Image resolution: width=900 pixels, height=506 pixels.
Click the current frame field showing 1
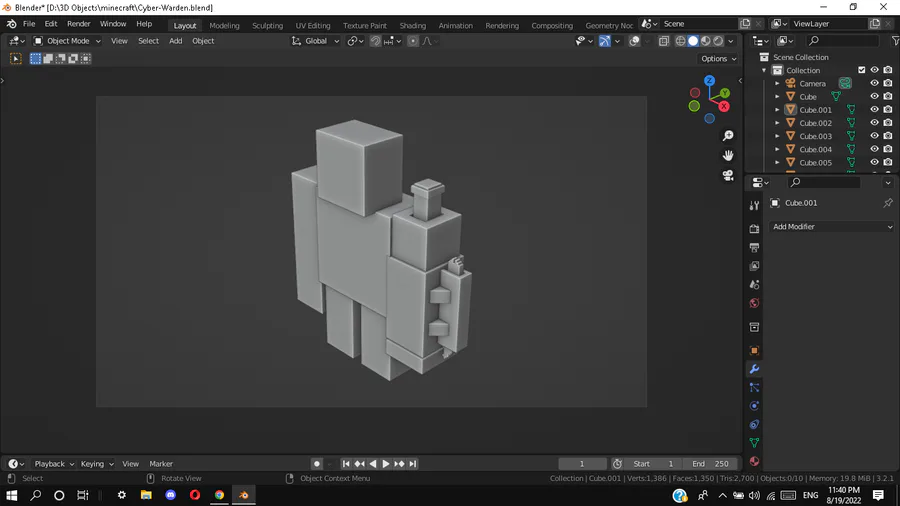pos(582,464)
